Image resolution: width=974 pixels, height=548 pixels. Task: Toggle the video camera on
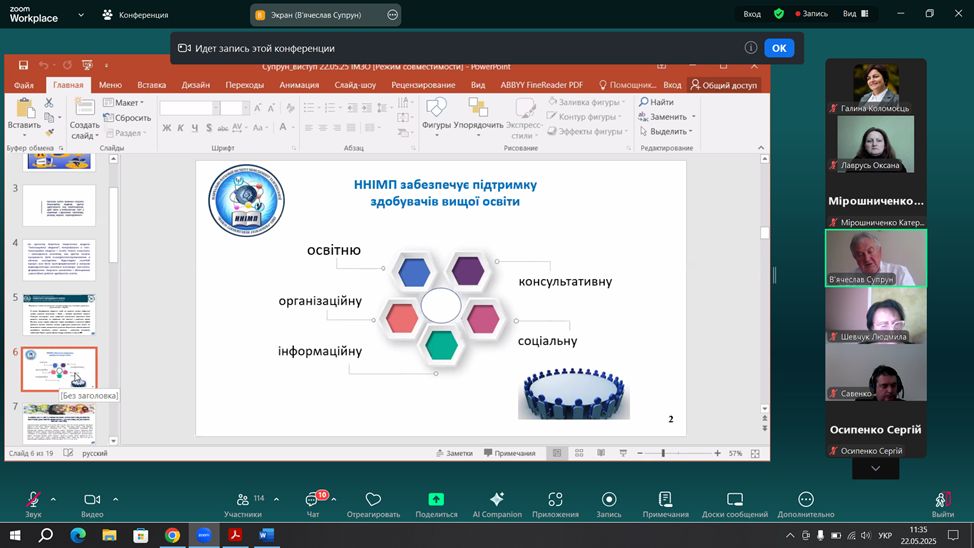(x=92, y=500)
